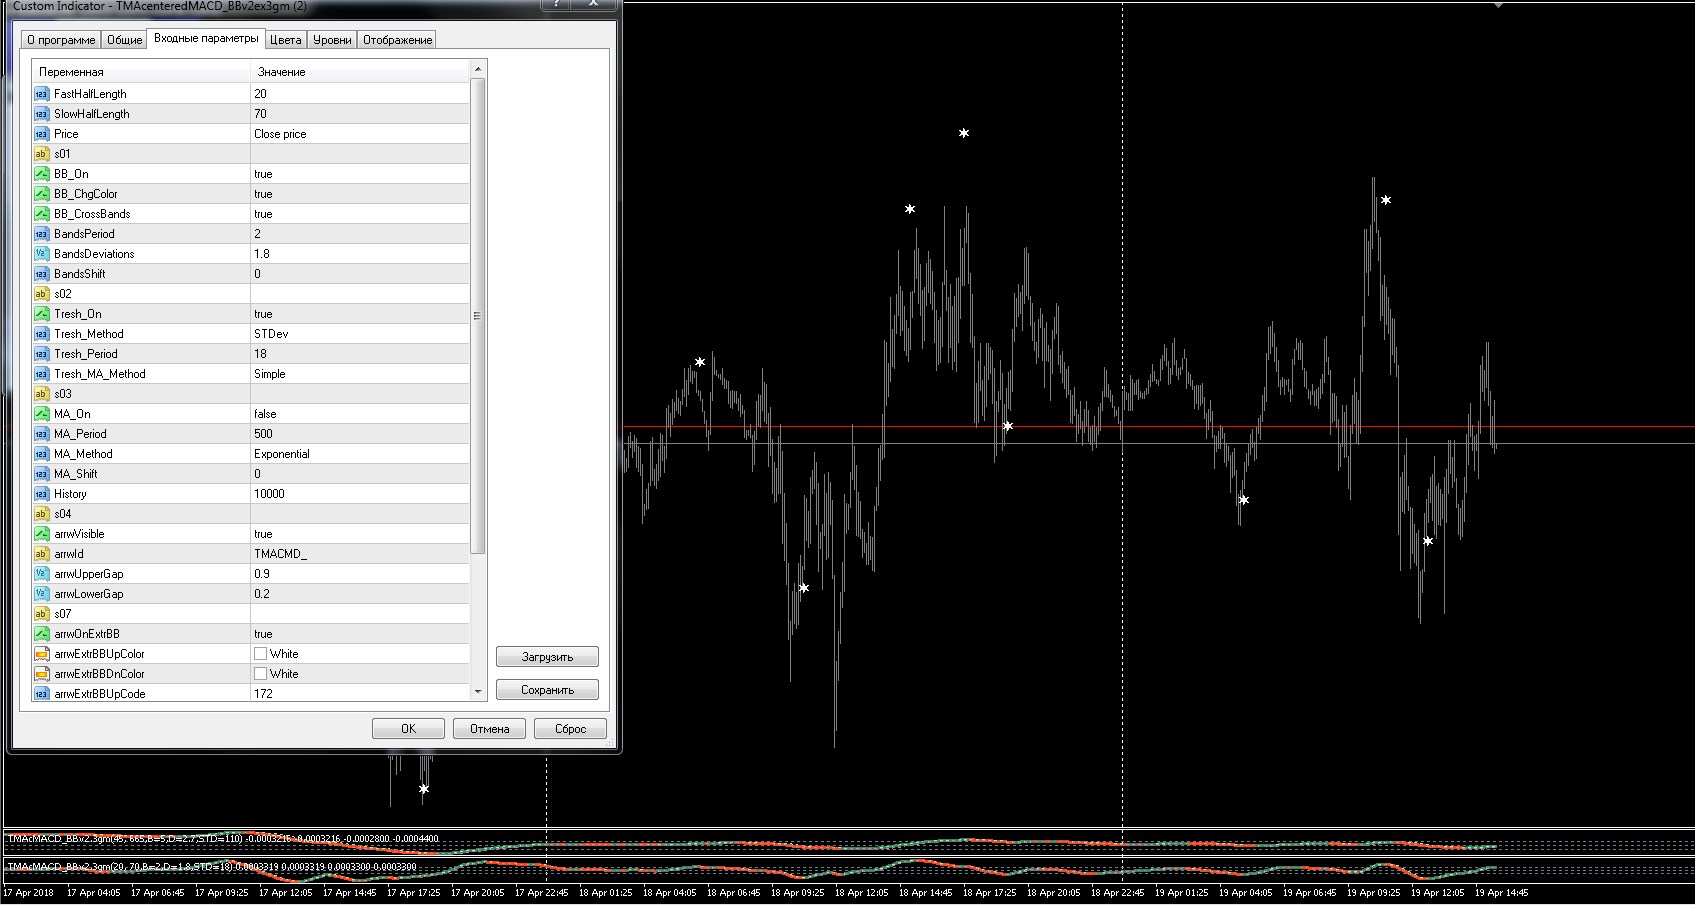Image resolution: width=1695 pixels, height=905 pixels.
Task: Click the MA_On boolean icon
Action: coord(42,414)
